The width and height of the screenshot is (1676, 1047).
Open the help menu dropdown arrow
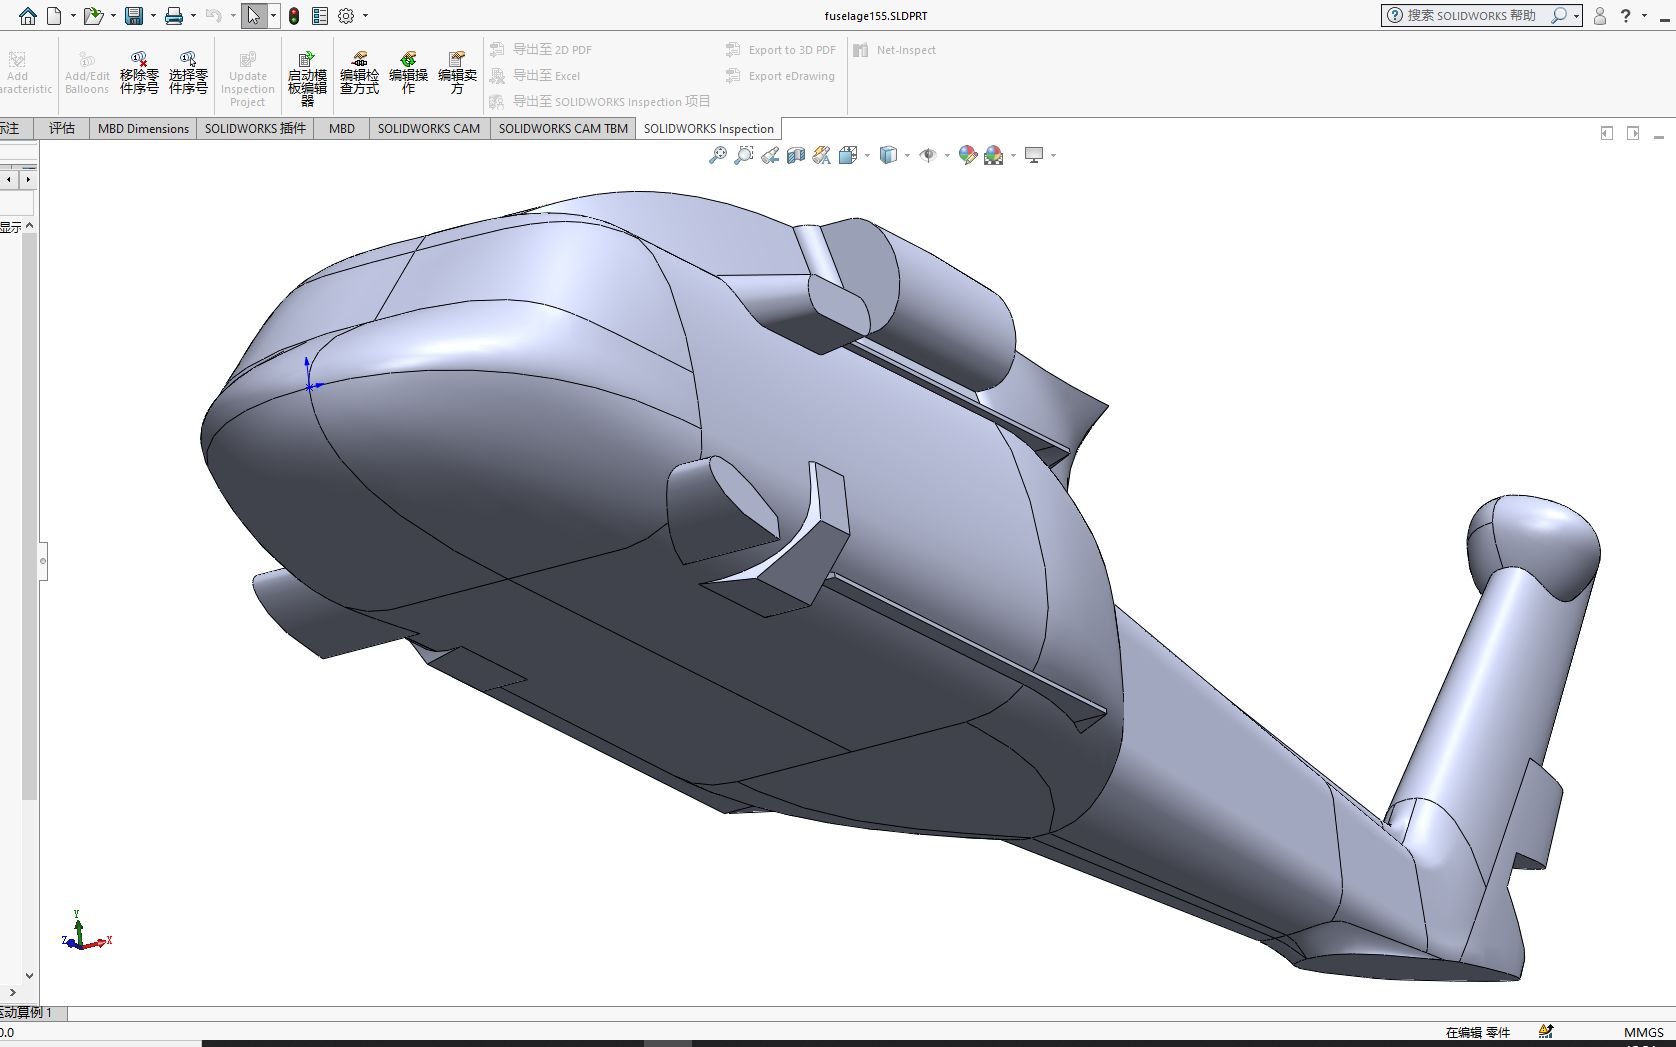tap(1645, 16)
